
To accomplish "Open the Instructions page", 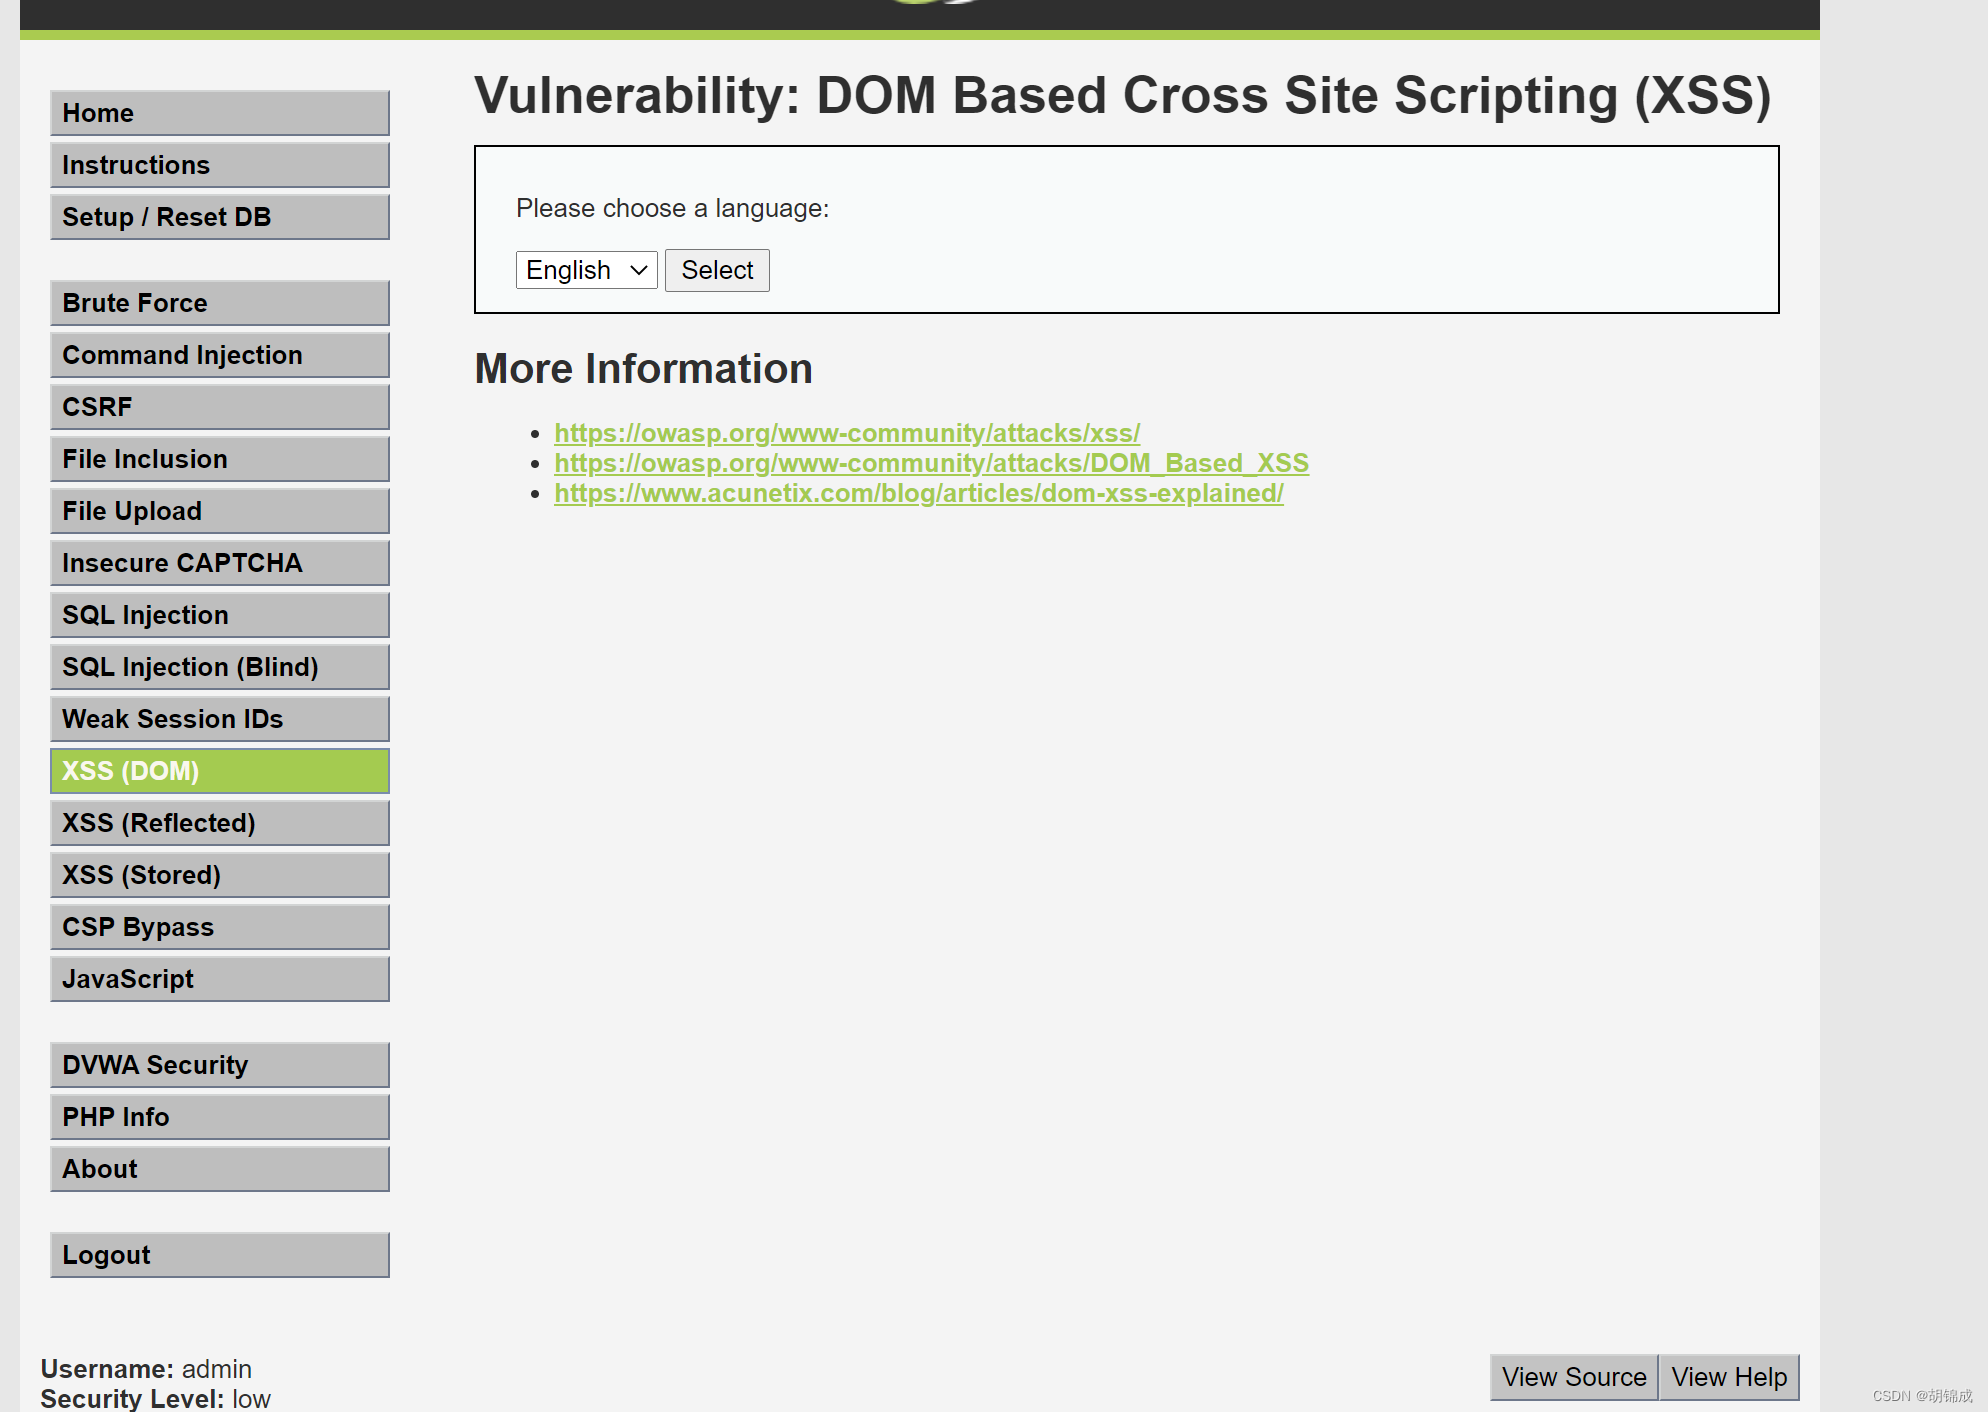I will [220, 165].
